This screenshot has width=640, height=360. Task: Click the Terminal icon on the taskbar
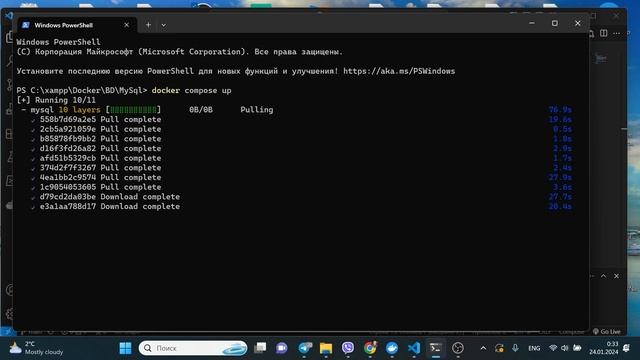pyautogui.click(x=436, y=348)
